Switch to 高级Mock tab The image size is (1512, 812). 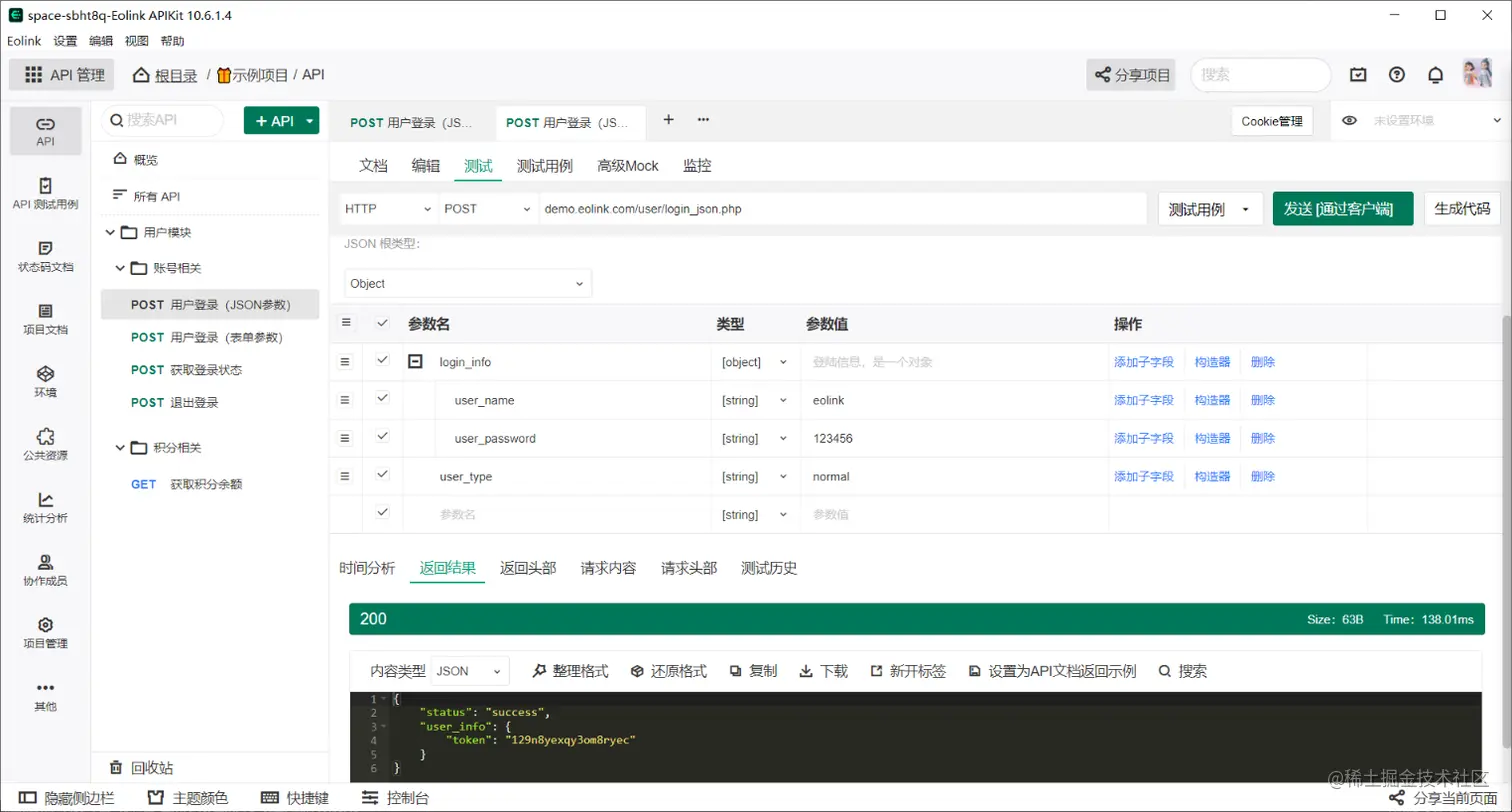coord(628,165)
